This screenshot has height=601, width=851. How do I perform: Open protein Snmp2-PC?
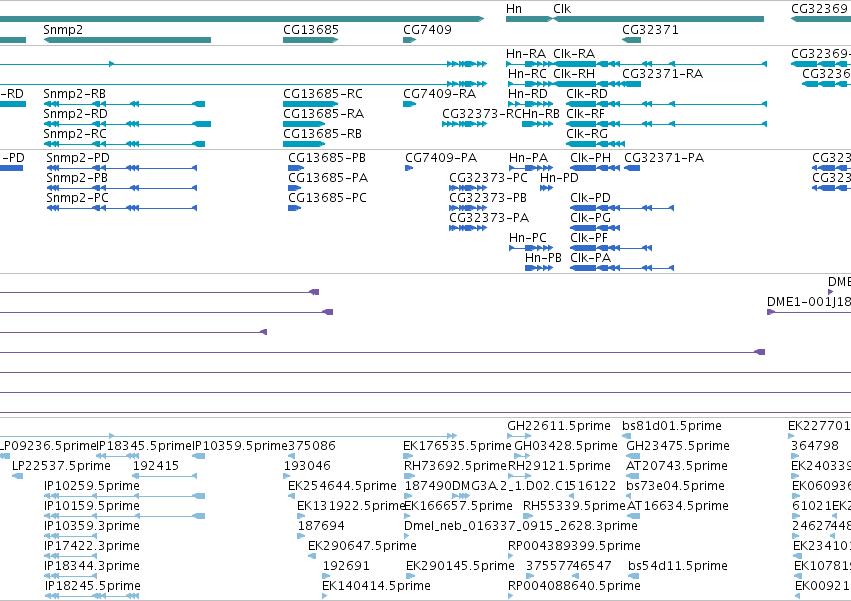(x=77, y=198)
